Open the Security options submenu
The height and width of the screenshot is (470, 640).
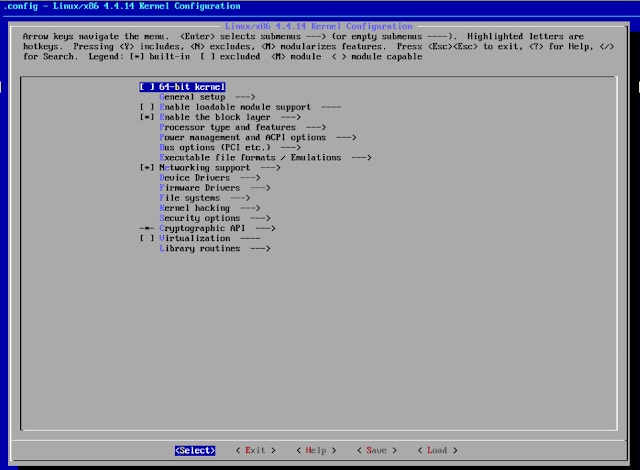(215, 218)
